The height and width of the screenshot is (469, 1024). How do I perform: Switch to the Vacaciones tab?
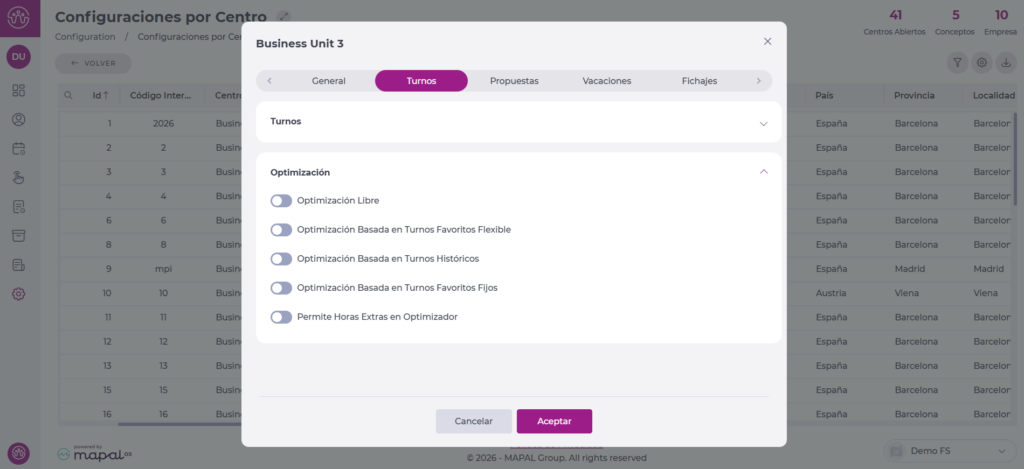click(606, 81)
